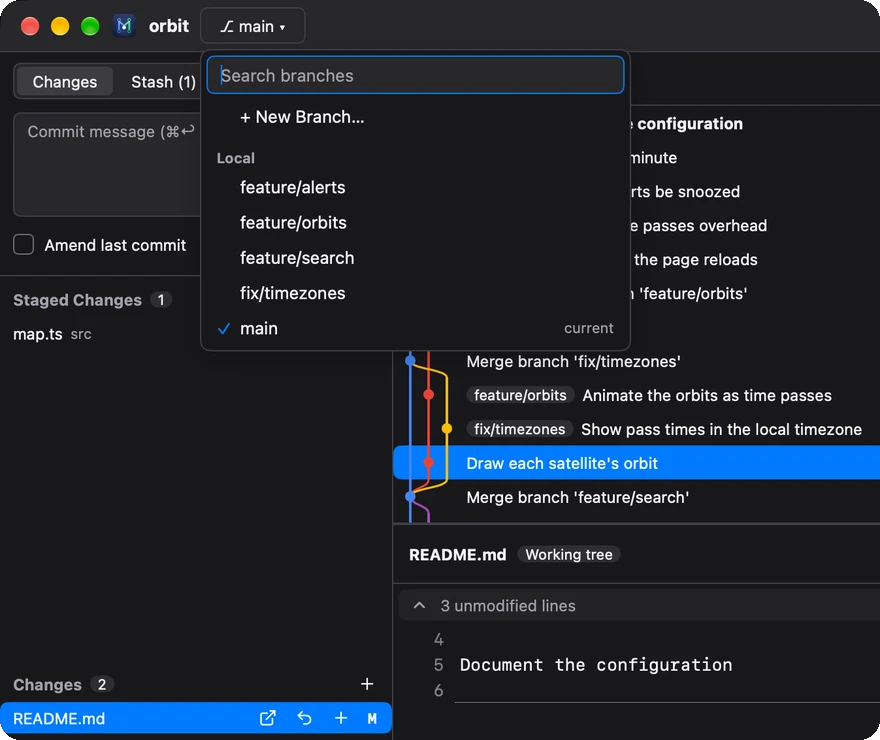This screenshot has height=740, width=880.
Task: Open README.md in external editor icon
Action: click(x=268, y=718)
